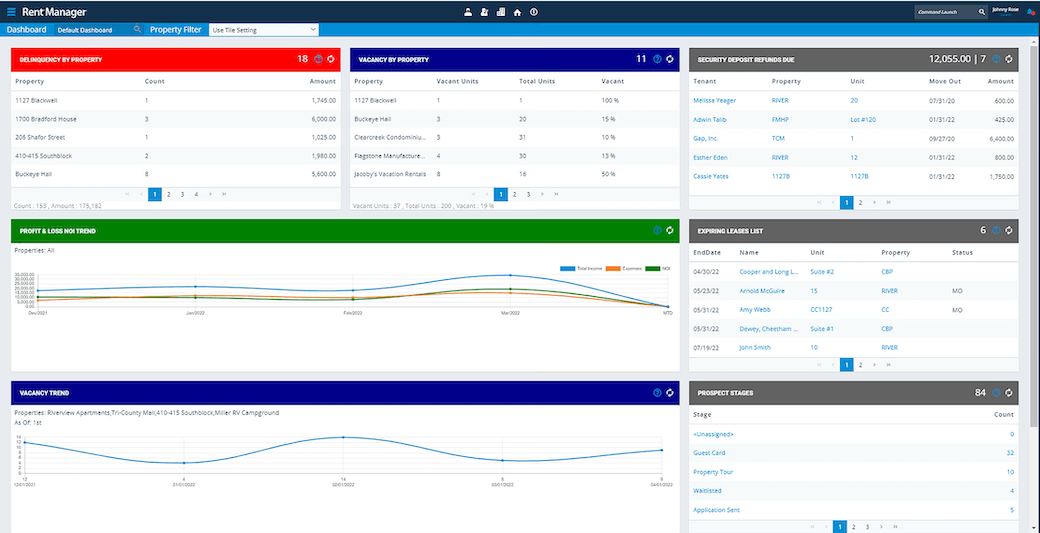Click the home icon in top bar

pyautogui.click(x=517, y=12)
